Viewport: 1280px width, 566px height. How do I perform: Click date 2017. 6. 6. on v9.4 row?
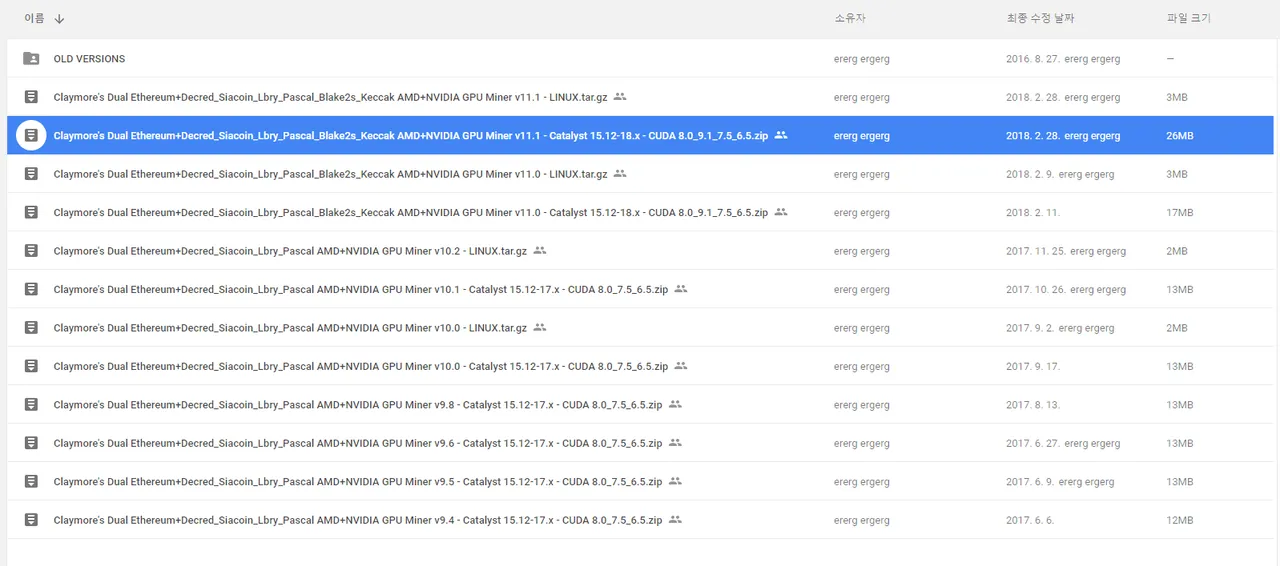tap(1030, 520)
